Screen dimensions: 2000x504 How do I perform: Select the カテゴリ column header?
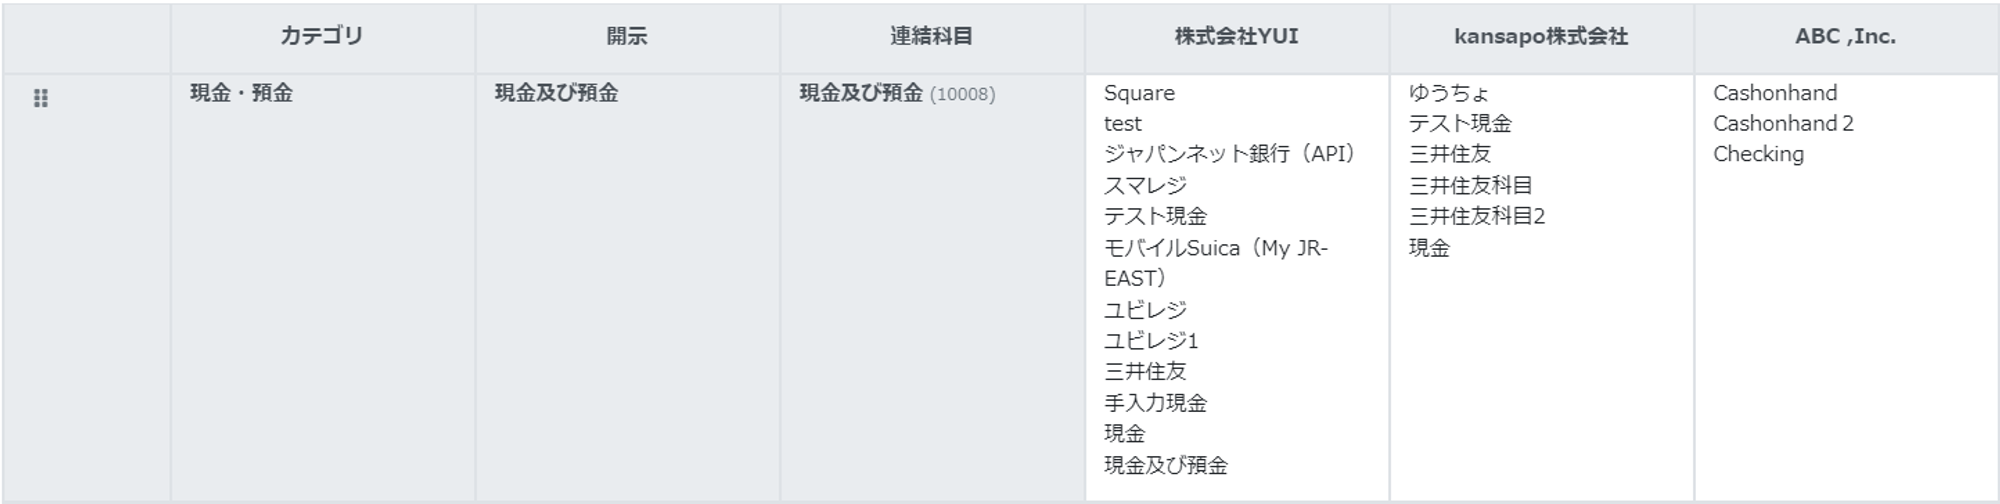tap(322, 37)
